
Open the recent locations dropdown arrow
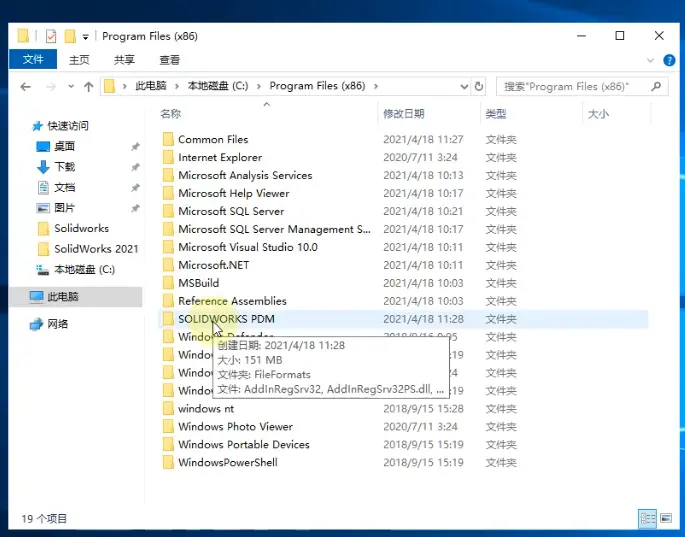click(x=71, y=87)
